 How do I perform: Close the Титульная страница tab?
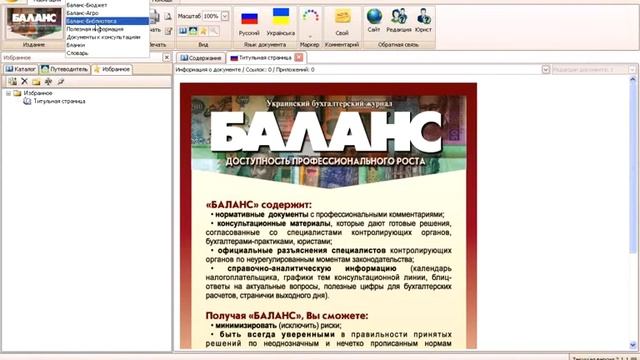tap(299, 58)
